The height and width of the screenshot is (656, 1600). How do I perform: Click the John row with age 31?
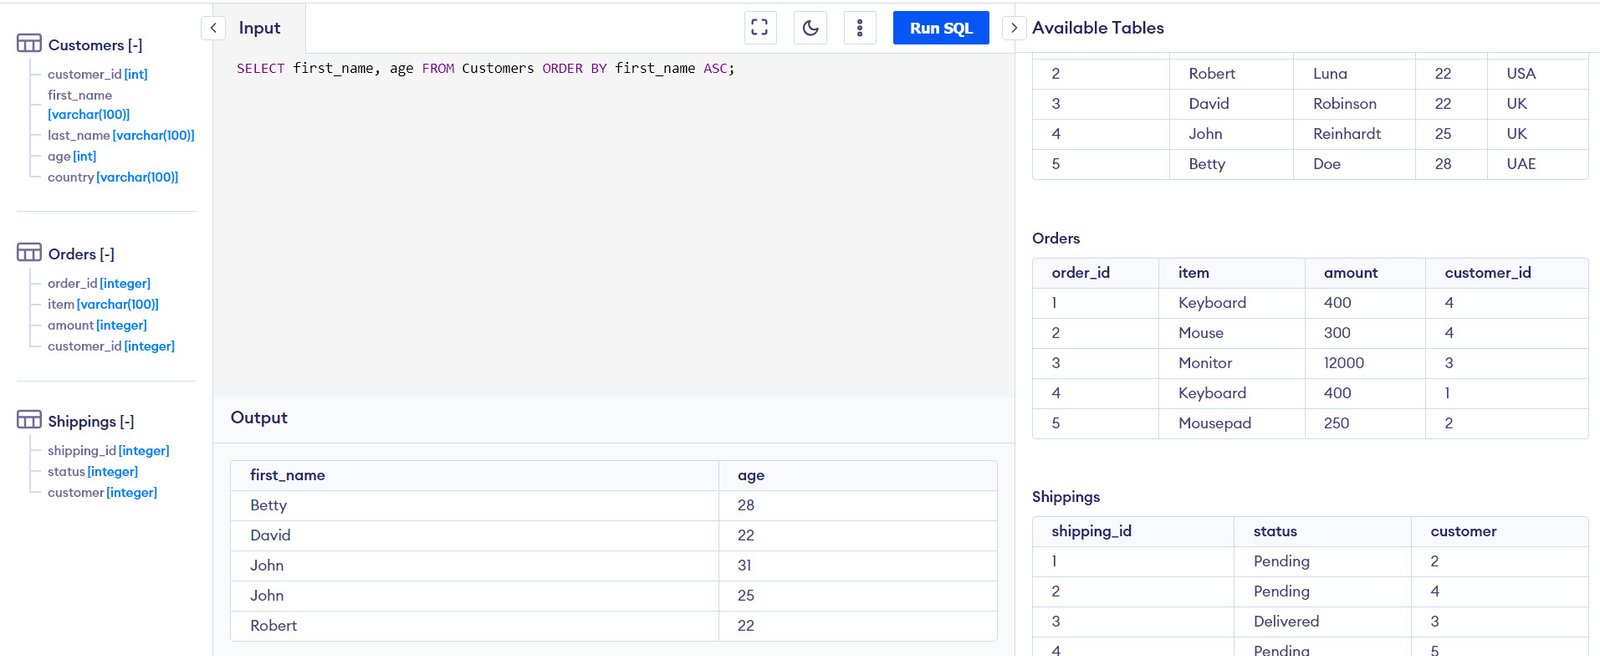[x=614, y=565]
